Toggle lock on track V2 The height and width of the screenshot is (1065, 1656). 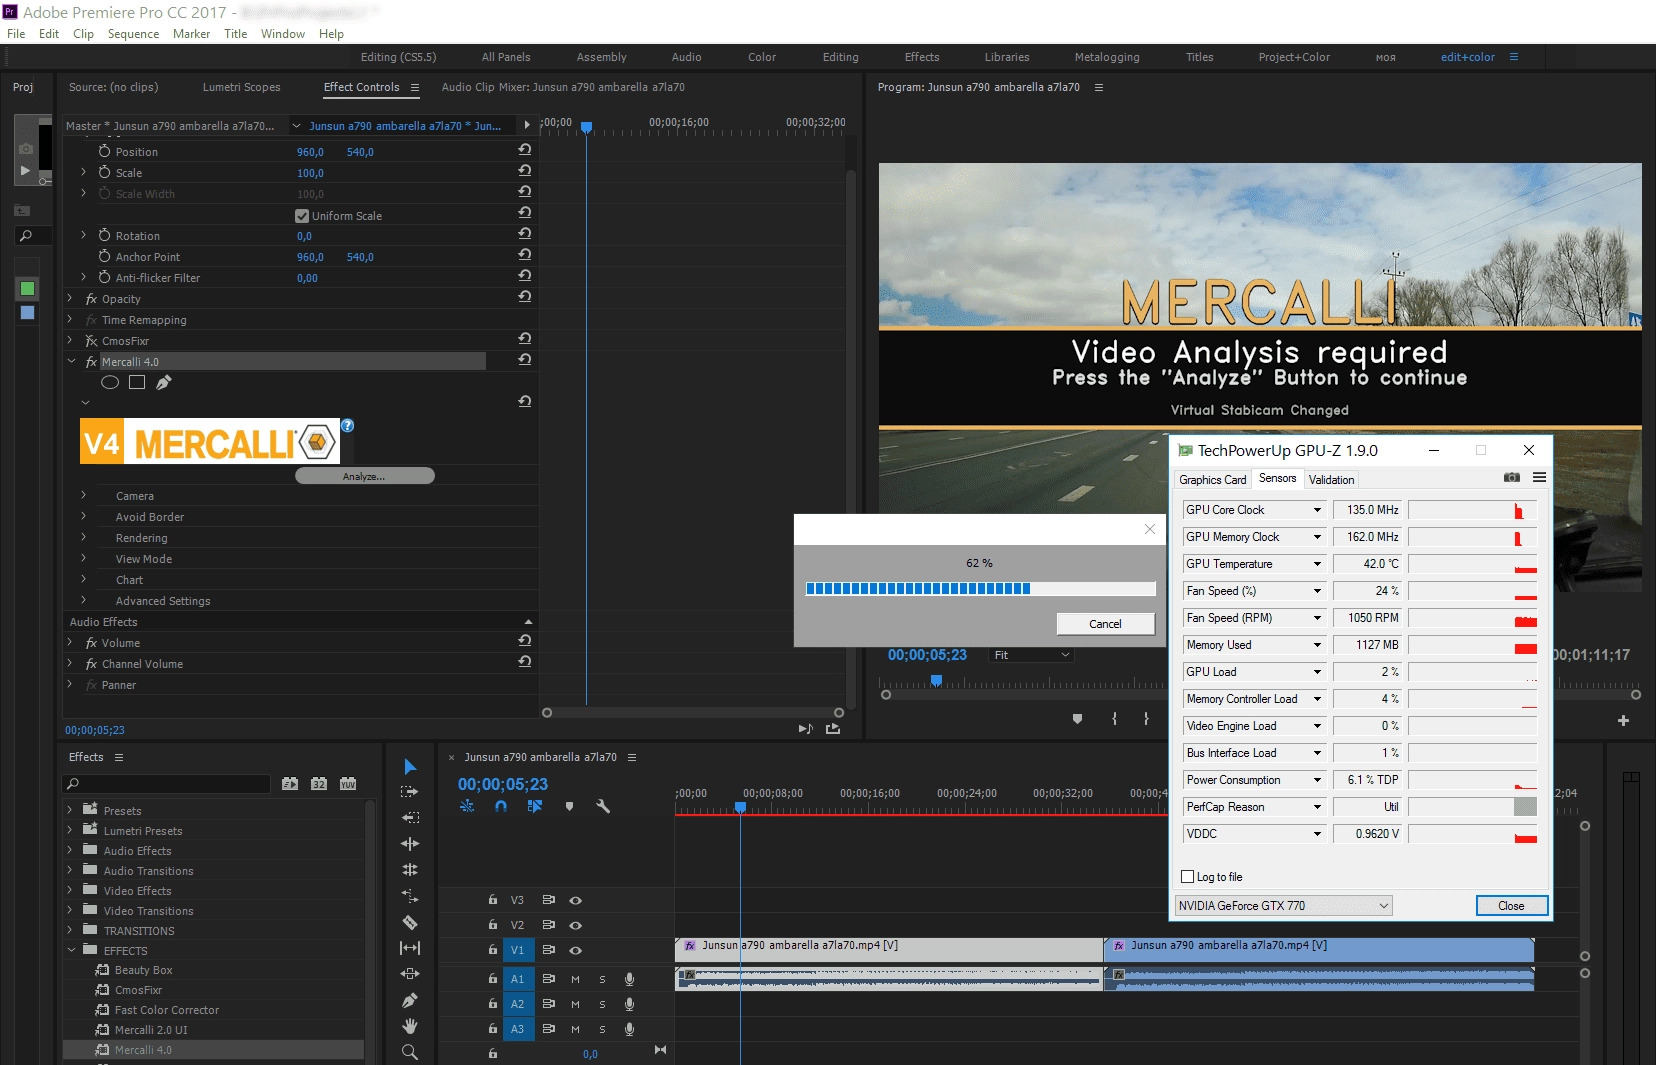(492, 925)
